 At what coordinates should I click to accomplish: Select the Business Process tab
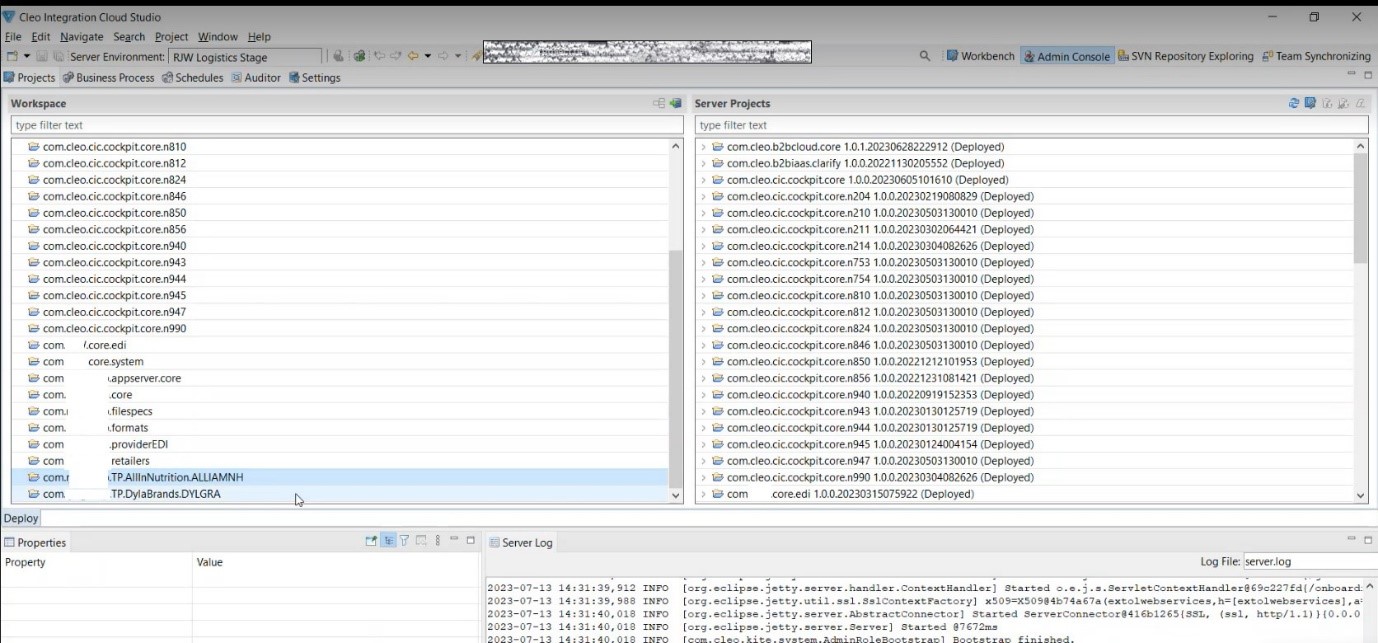point(108,78)
